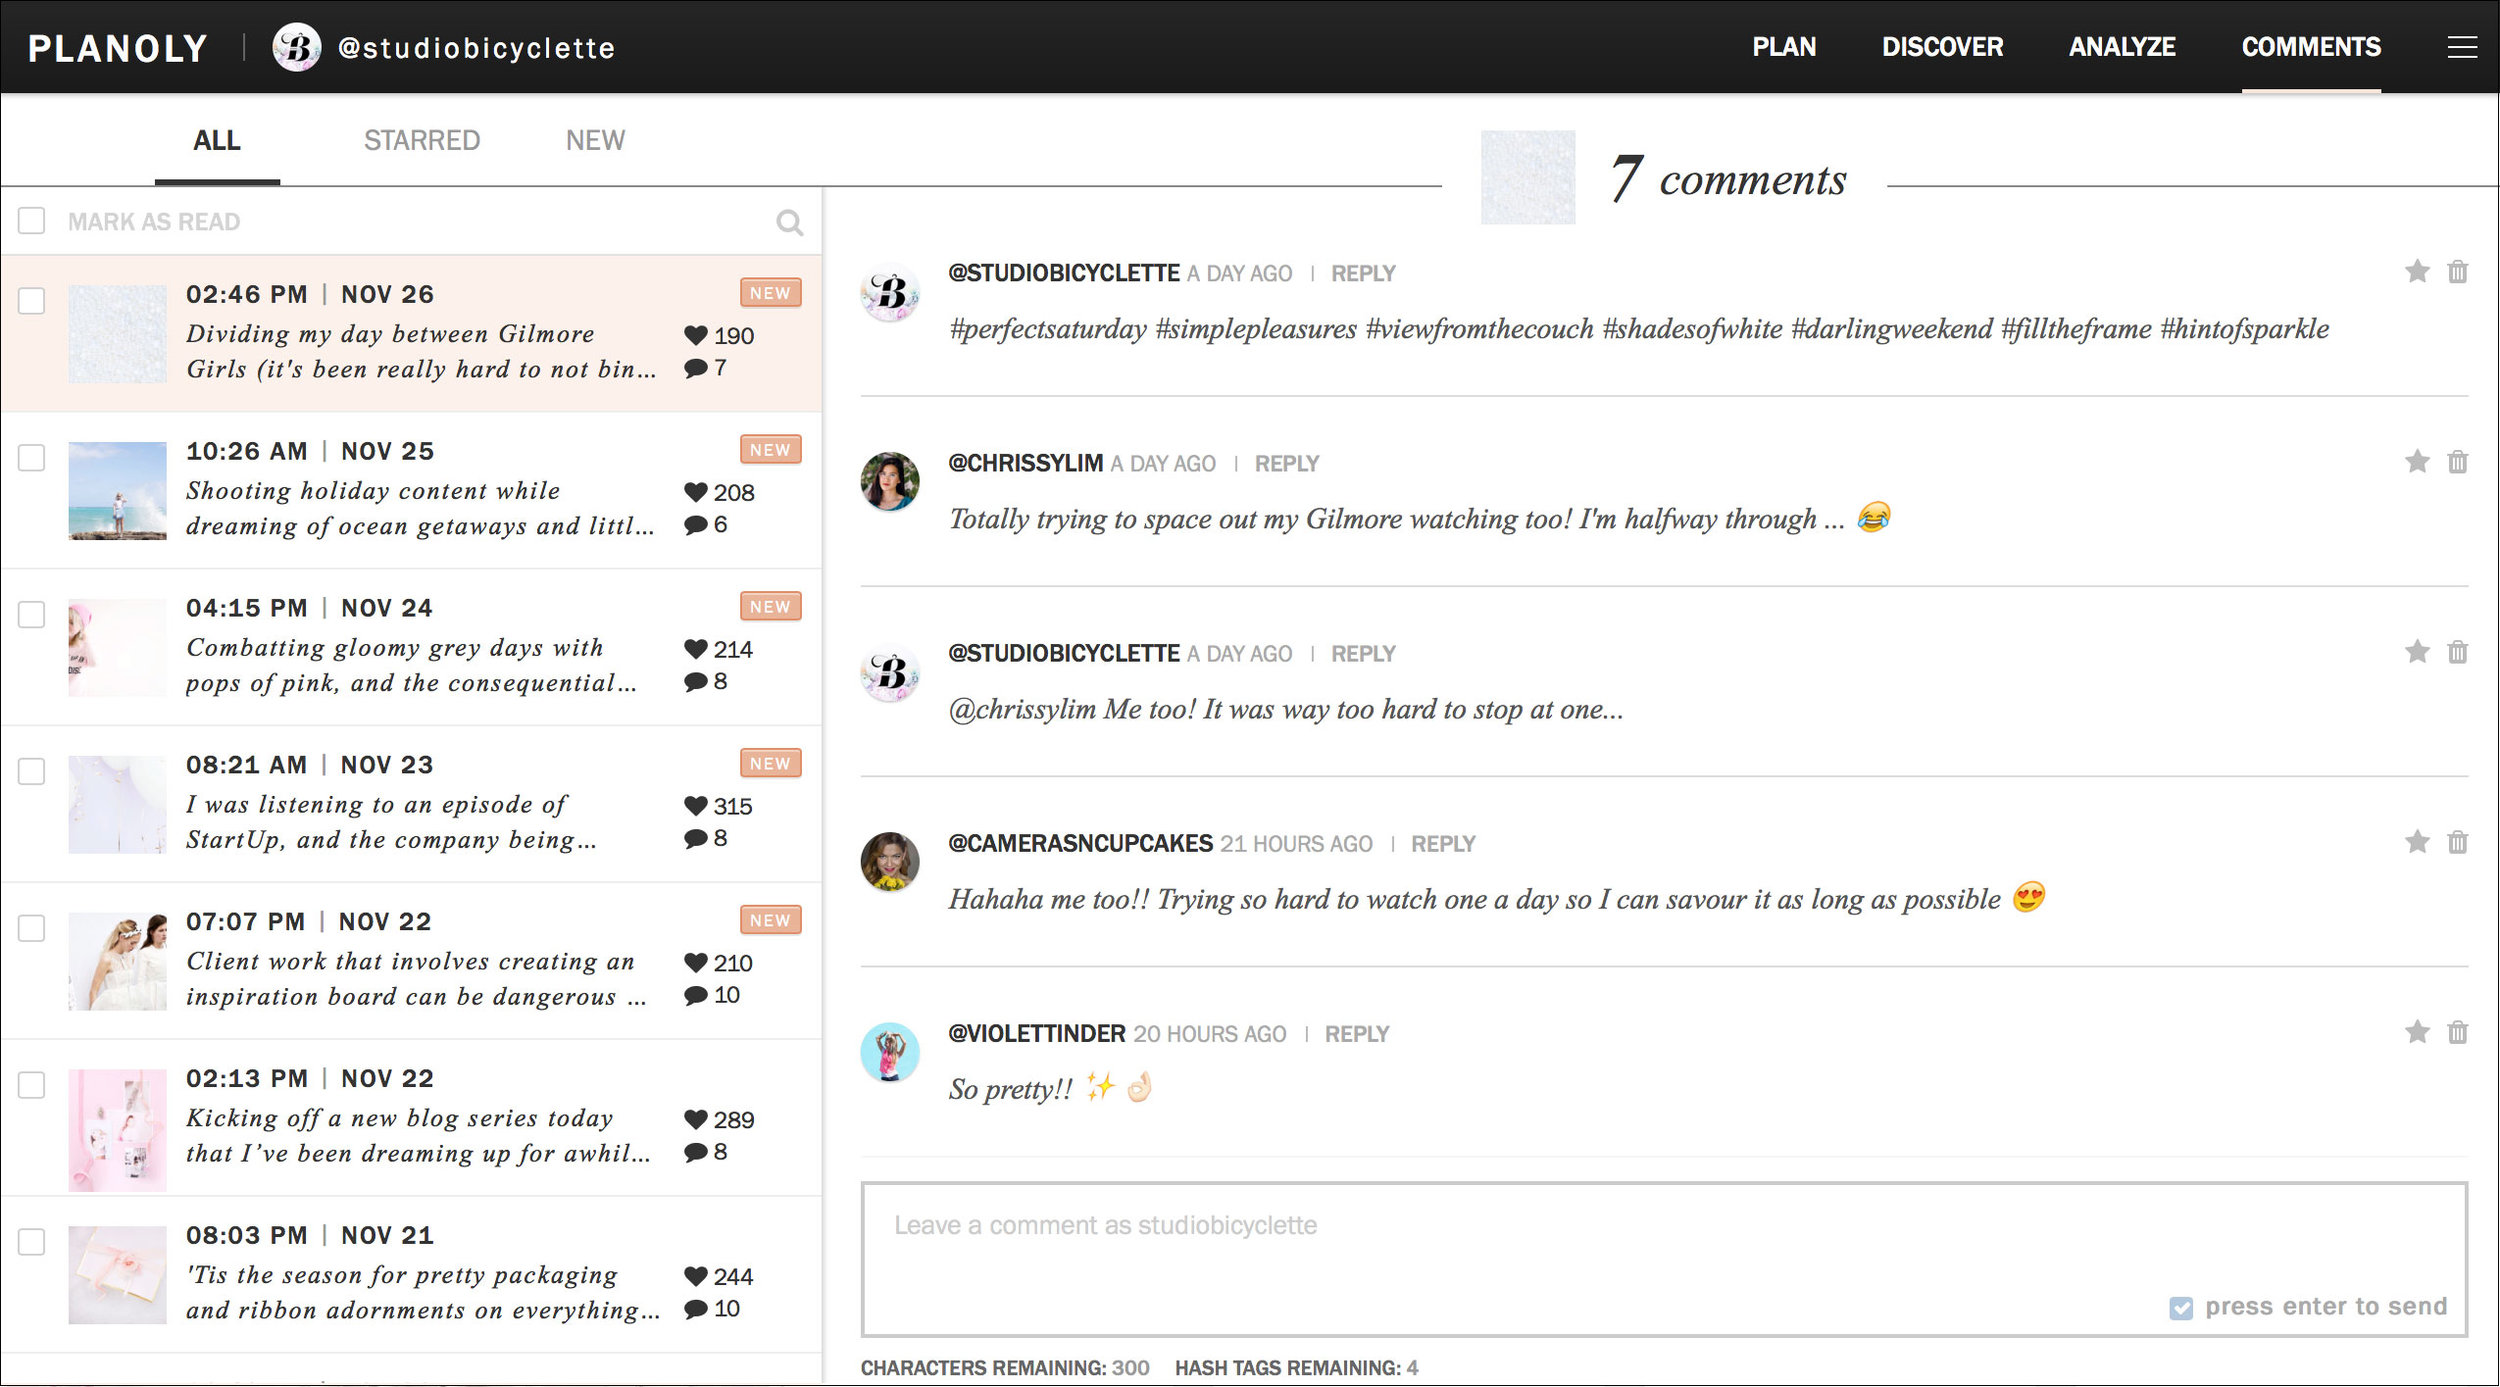This screenshot has width=2500, height=1387.
Task: Click comment bubble count 7 on Nov 26 post
Action: click(x=706, y=368)
